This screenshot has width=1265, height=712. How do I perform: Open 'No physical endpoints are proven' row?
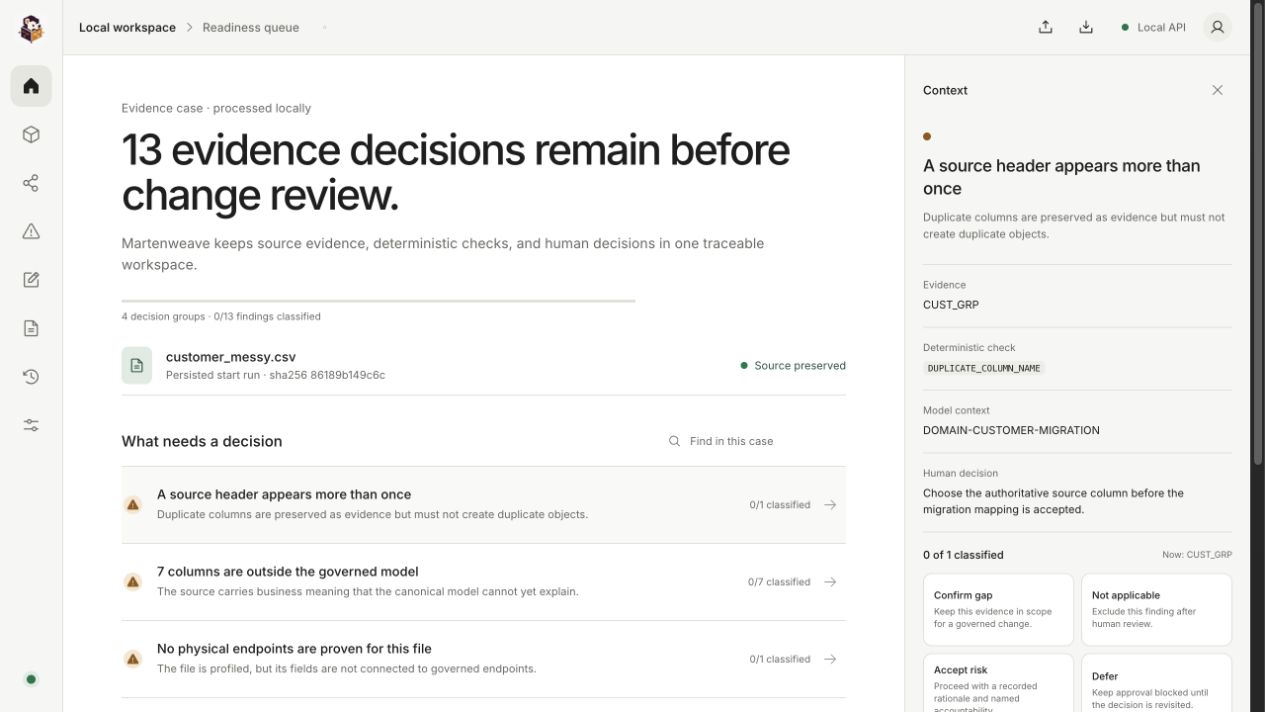[x=484, y=659]
